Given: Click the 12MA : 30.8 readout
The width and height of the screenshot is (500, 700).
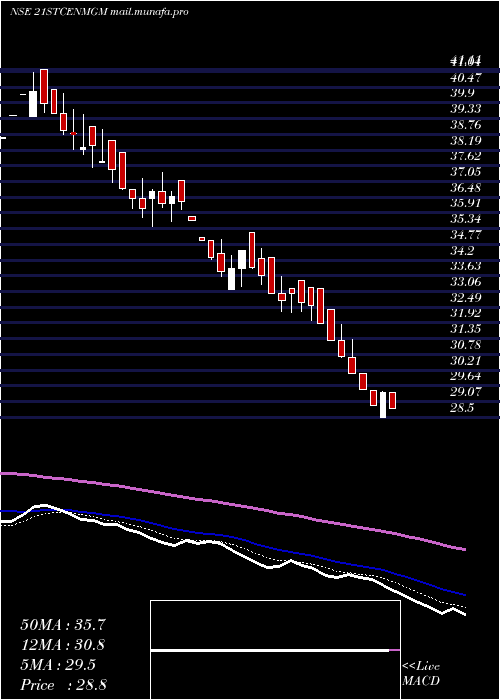Looking at the screenshot, I should pos(63,645).
